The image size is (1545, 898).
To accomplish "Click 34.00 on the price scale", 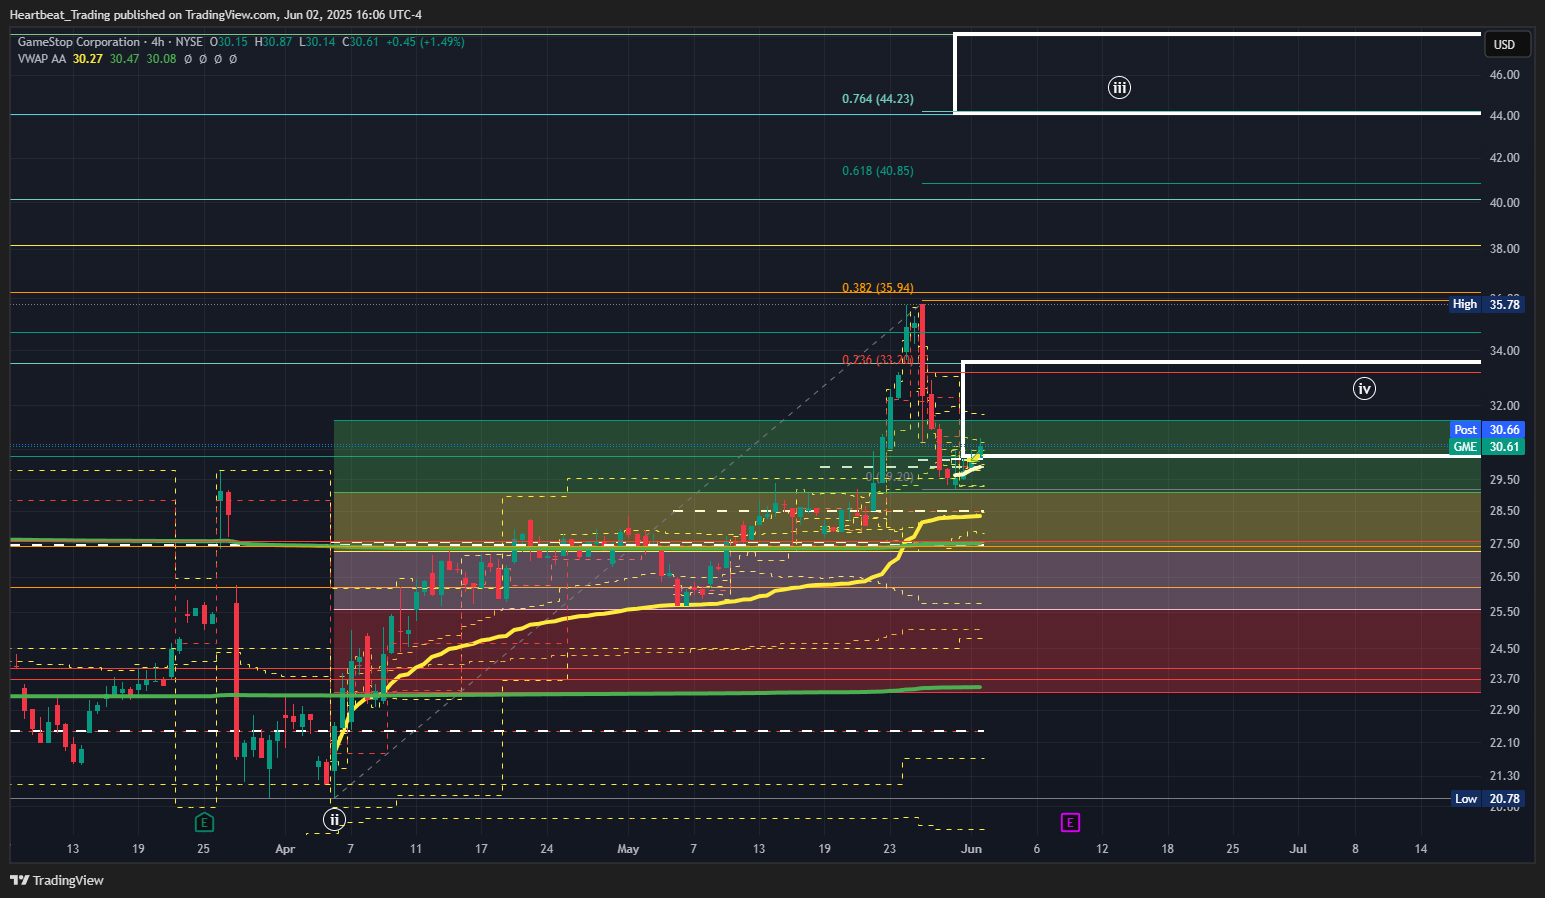I will (x=1504, y=351).
